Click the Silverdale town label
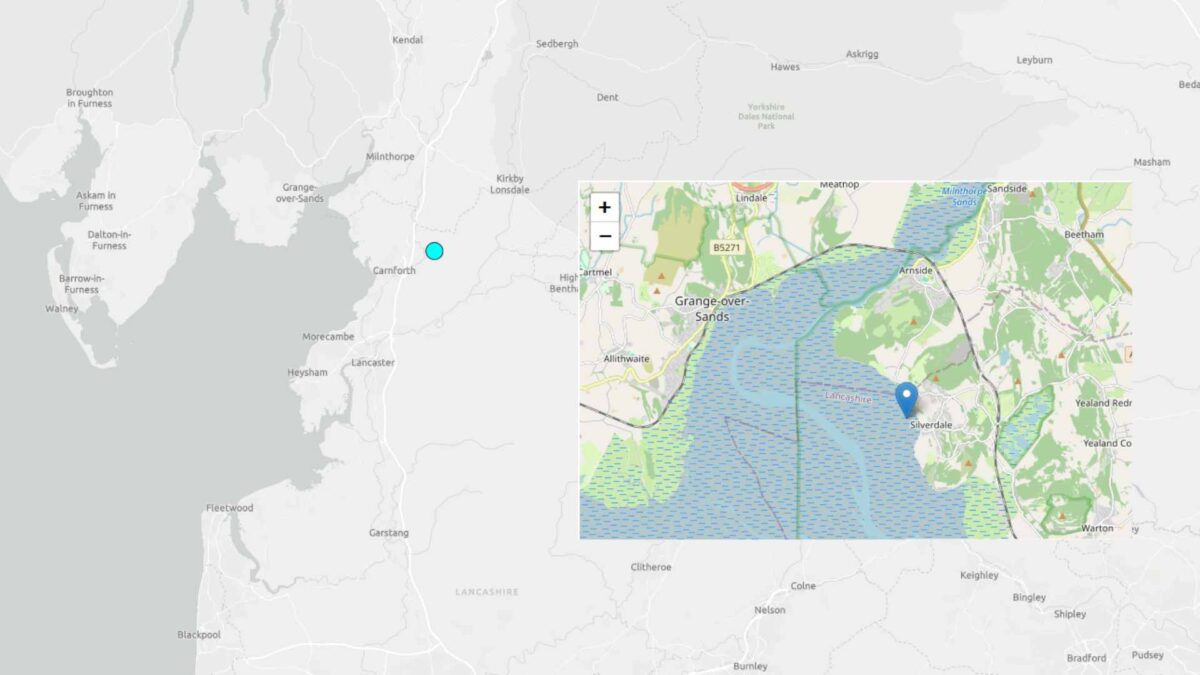Screen dimensions: 1200x675 [x=931, y=424]
